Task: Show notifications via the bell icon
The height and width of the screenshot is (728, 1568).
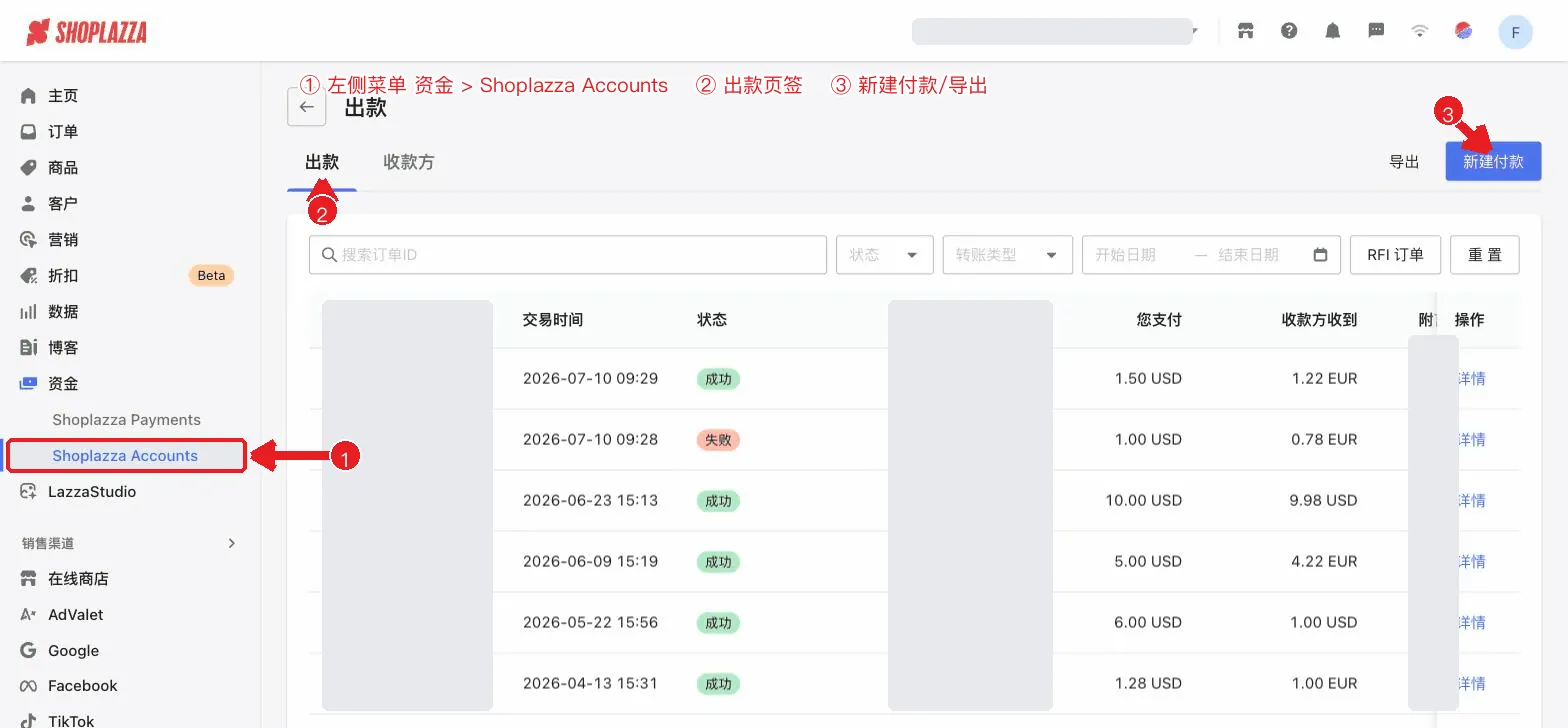Action: pyautogui.click(x=1332, y=31)
